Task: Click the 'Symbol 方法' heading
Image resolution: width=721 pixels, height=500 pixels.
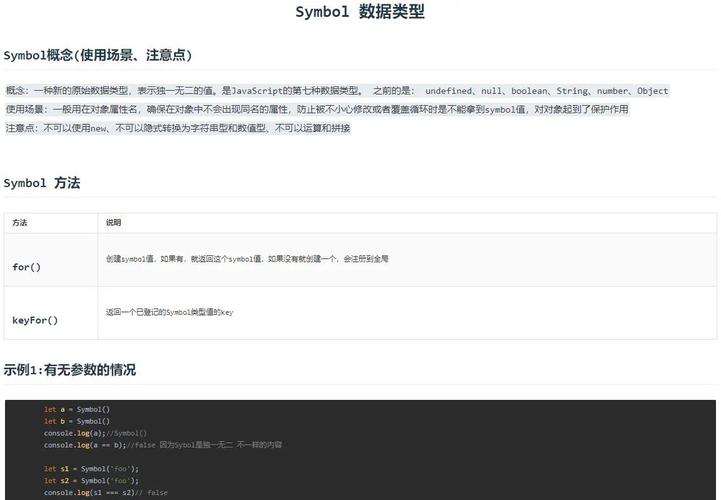Action: [42, 183]
